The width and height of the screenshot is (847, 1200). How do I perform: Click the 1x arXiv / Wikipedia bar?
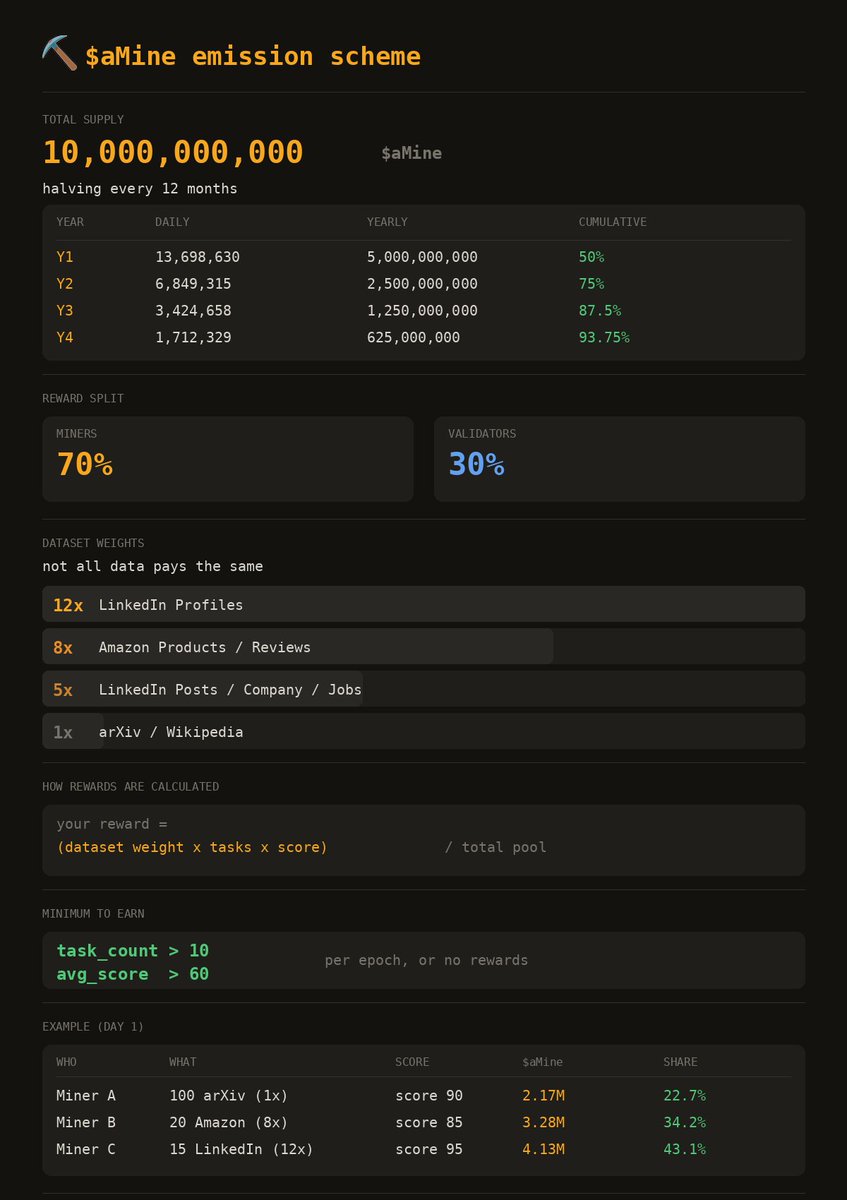tap(423, 731)
